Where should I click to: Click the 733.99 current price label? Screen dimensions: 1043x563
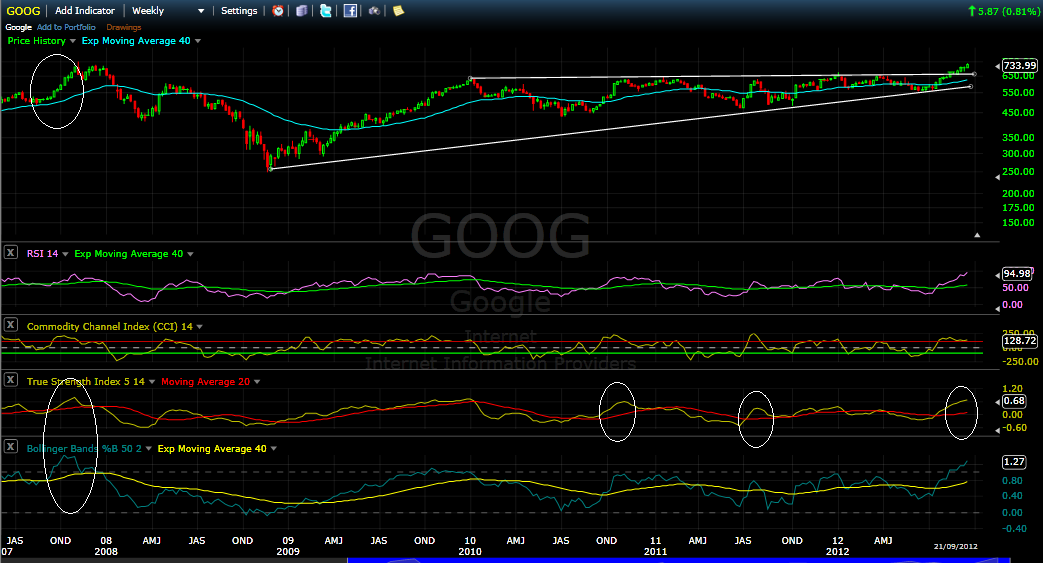[x=1020, y=65]
